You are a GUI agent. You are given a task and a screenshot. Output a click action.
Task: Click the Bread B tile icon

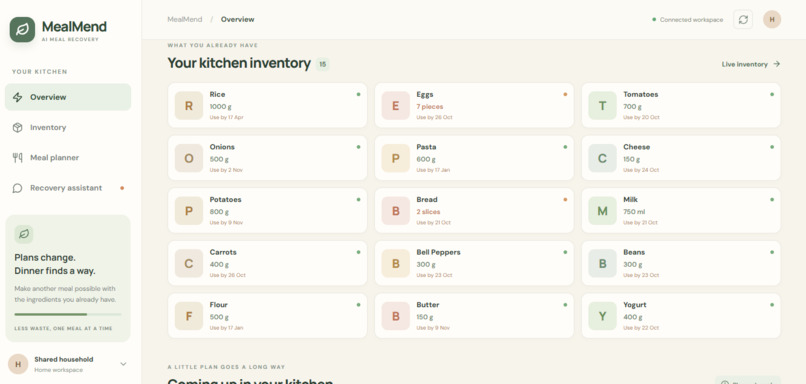pos(396,211)
